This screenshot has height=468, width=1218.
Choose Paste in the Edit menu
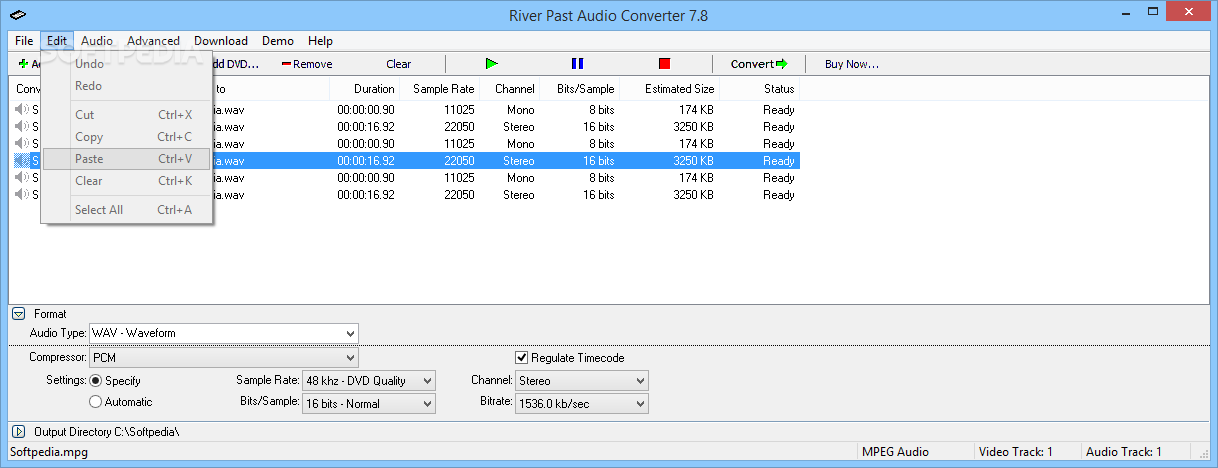[x=126, y=159]
